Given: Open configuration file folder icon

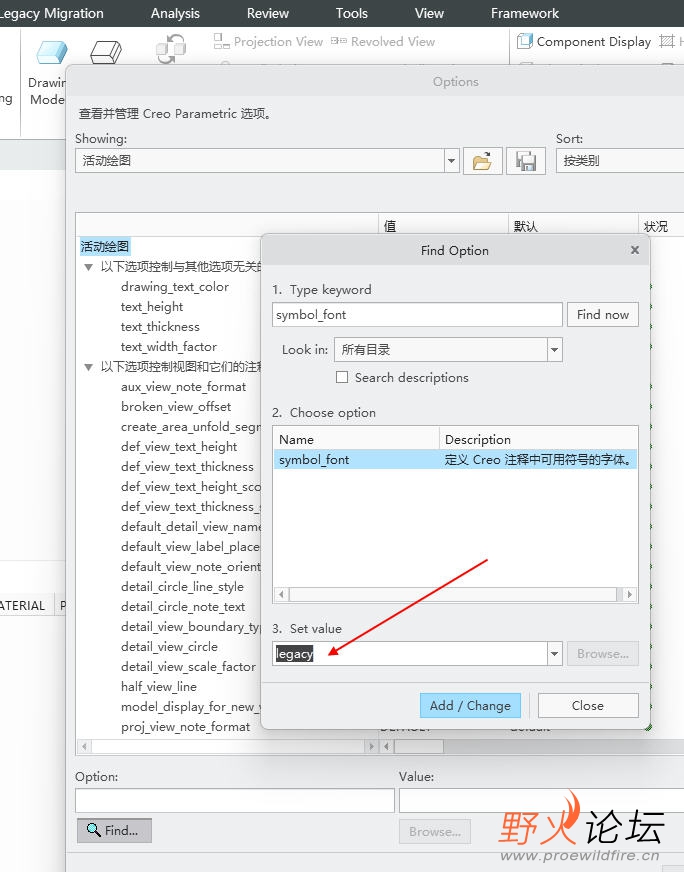Looking at the screenshot, I should [483, 161].
